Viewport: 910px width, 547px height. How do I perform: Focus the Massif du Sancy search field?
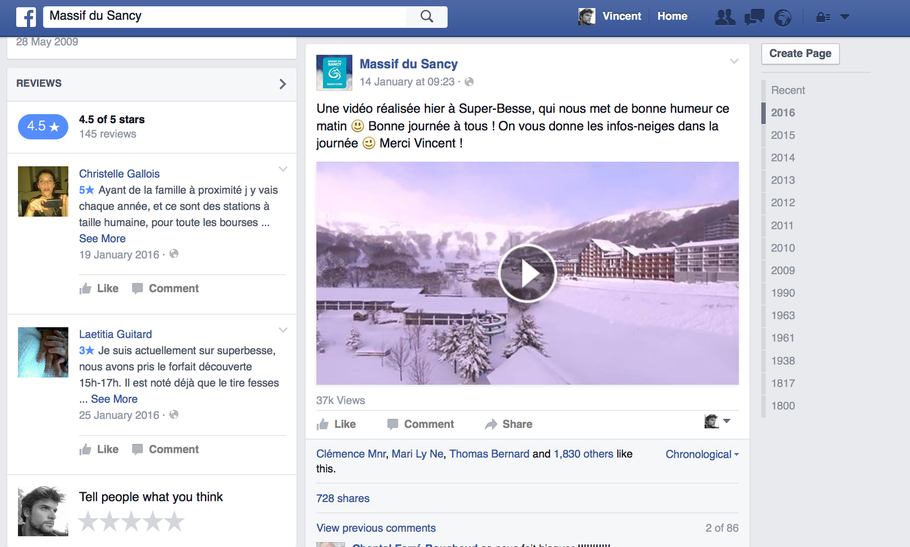[x=225, y=17]
